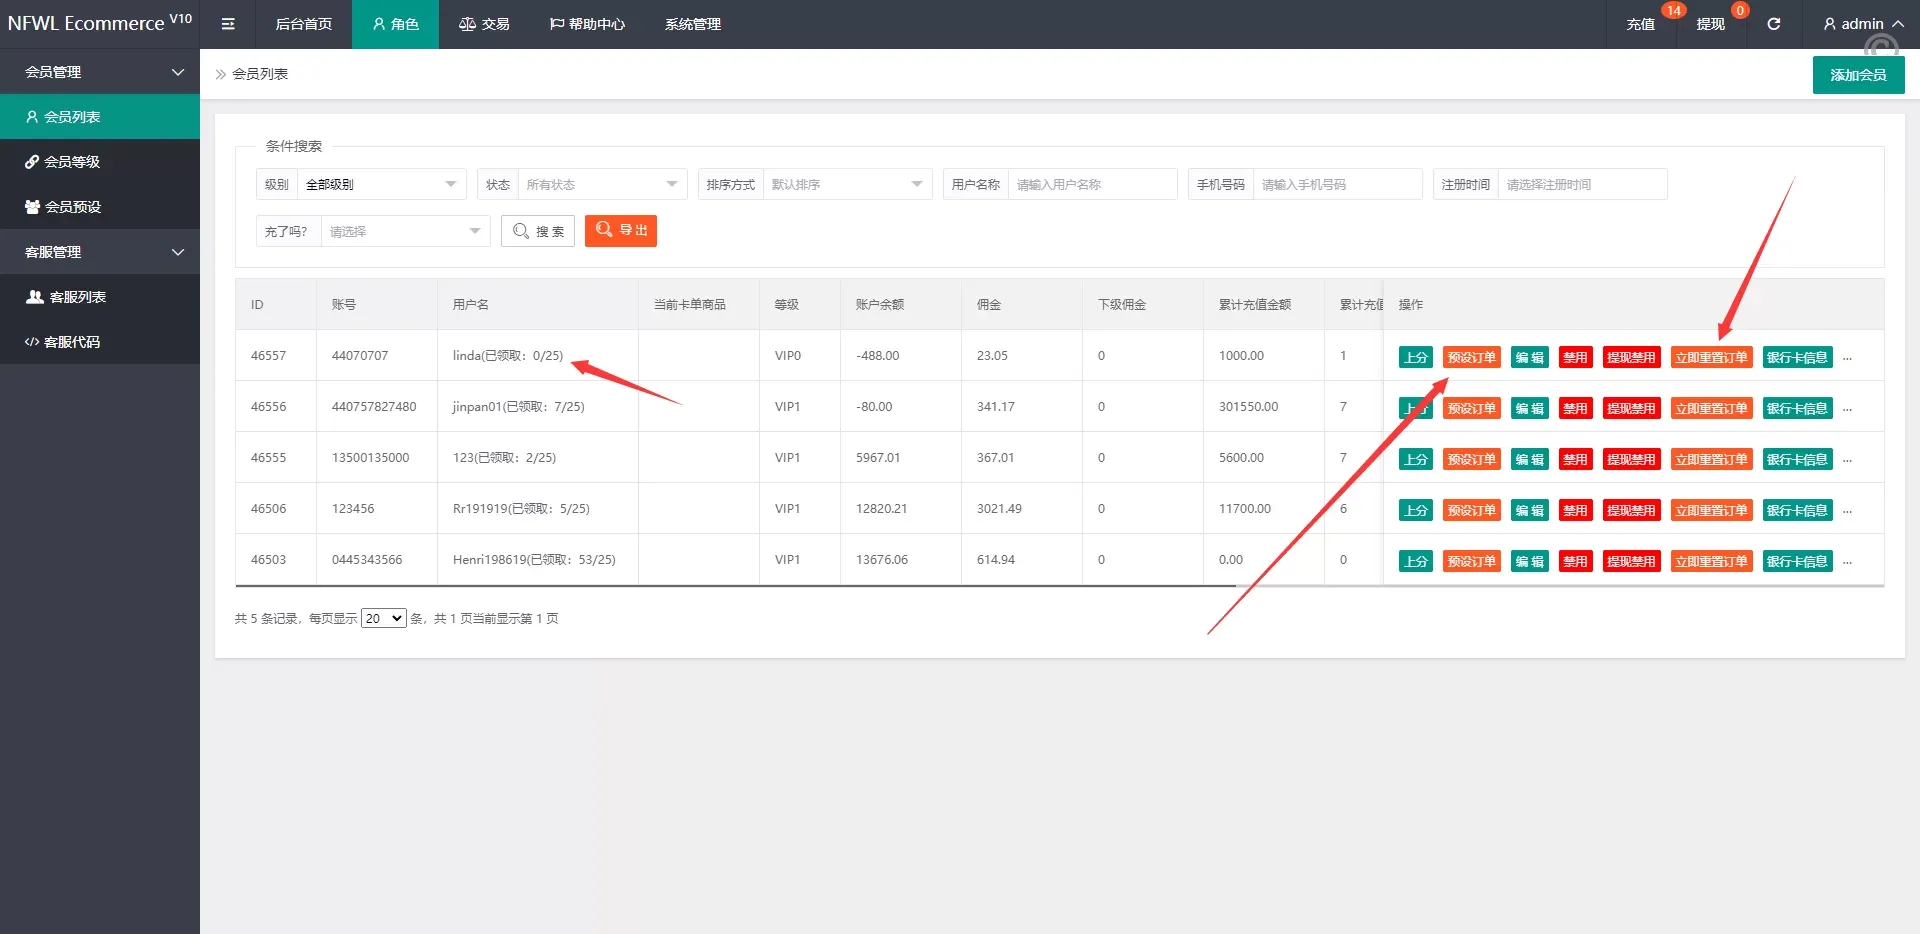Open 会员预设 in the sidebar

click(x=73, y=207)
